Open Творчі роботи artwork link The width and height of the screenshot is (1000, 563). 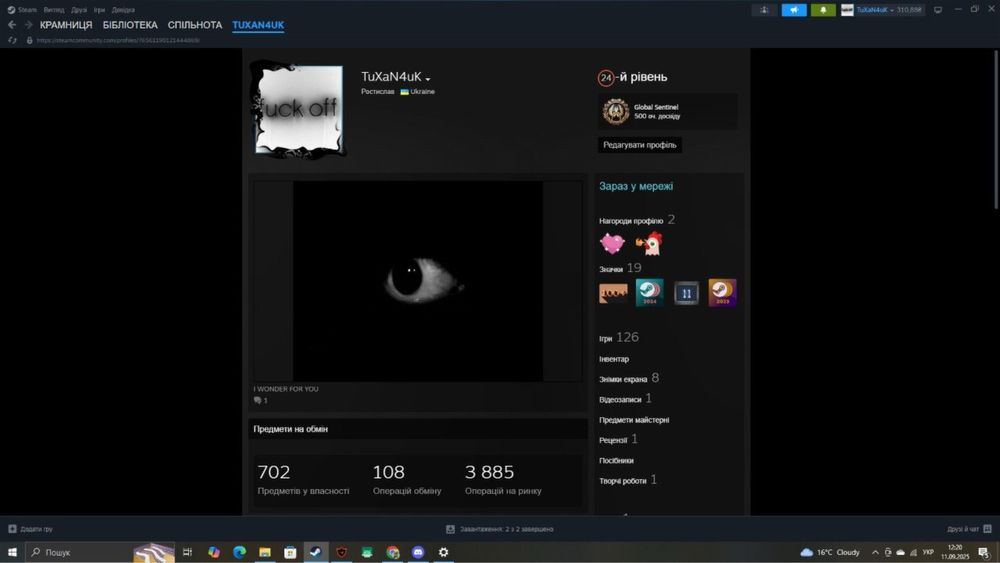point(628,480)
